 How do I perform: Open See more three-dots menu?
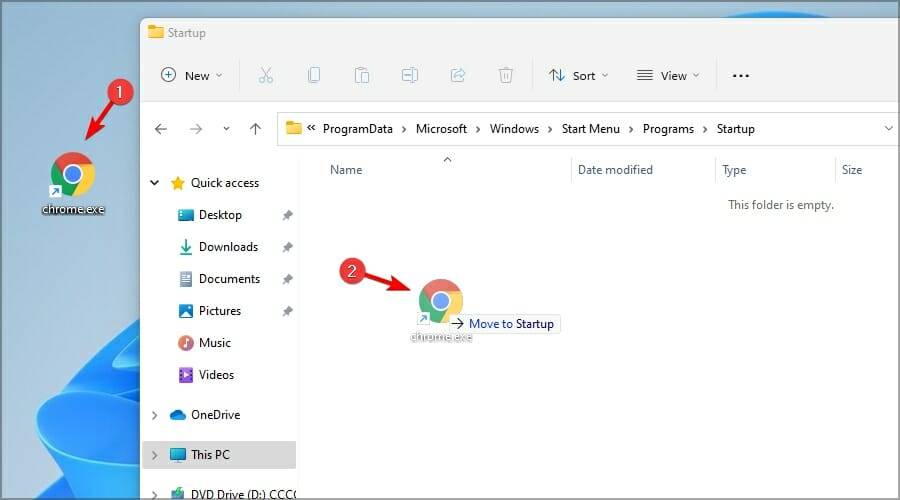tap(741, 75)
